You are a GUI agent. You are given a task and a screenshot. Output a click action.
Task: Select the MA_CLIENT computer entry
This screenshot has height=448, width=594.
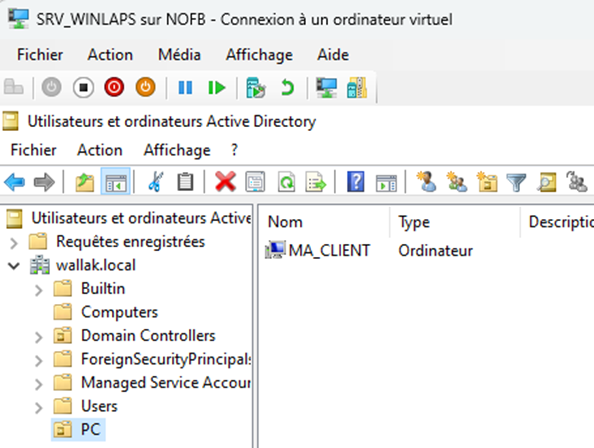[x=329, y=251]
